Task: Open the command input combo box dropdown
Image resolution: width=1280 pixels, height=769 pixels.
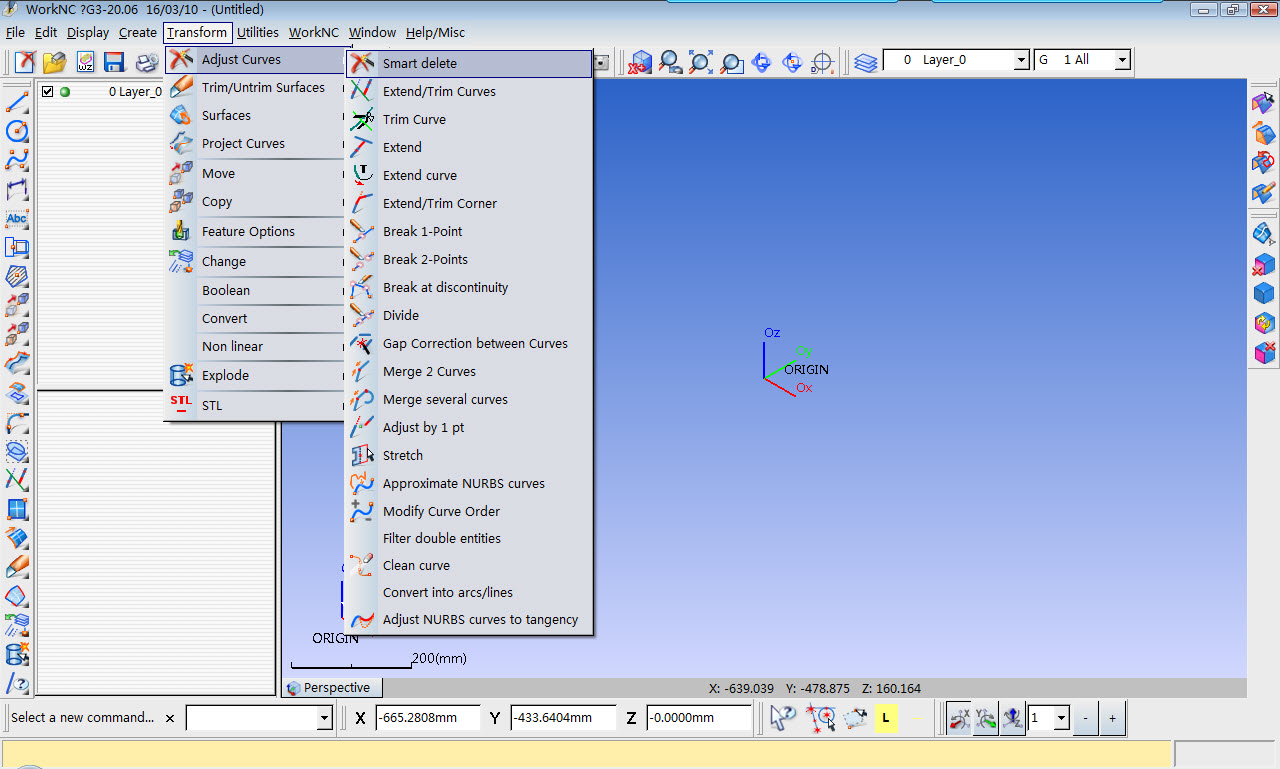Action: [324, 718]
